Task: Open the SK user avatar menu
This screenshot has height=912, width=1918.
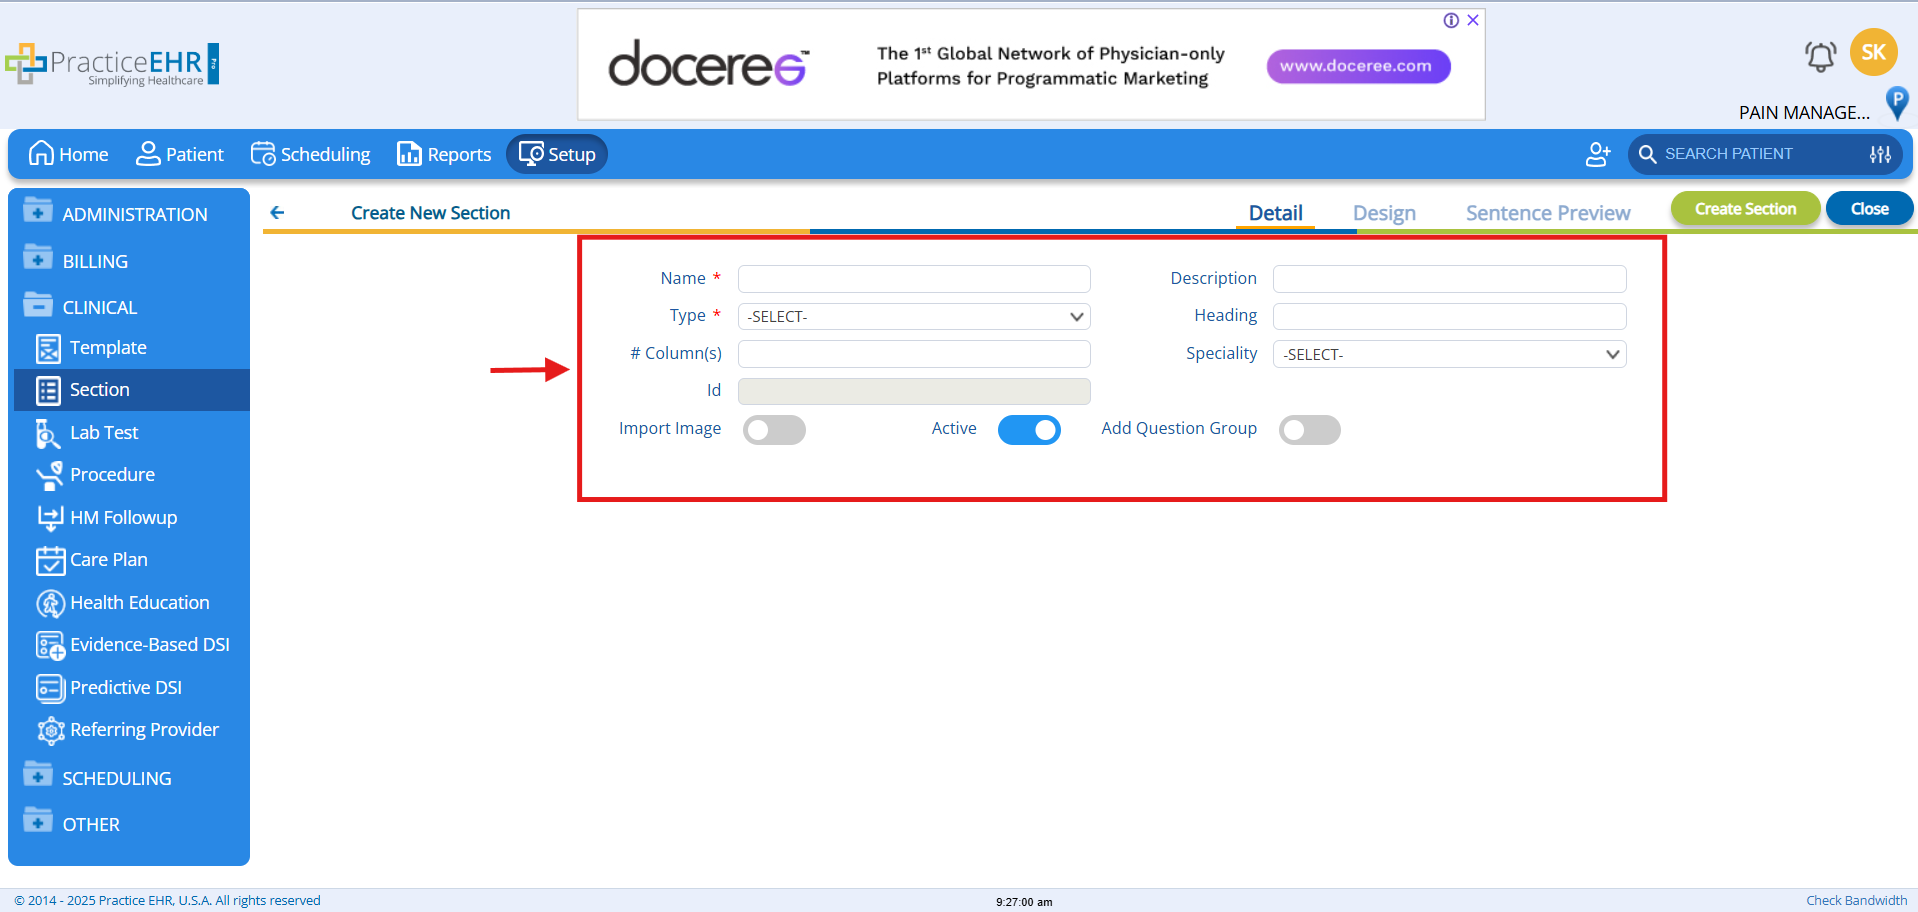Action: pyautogui.click(x=1873, y=52)
